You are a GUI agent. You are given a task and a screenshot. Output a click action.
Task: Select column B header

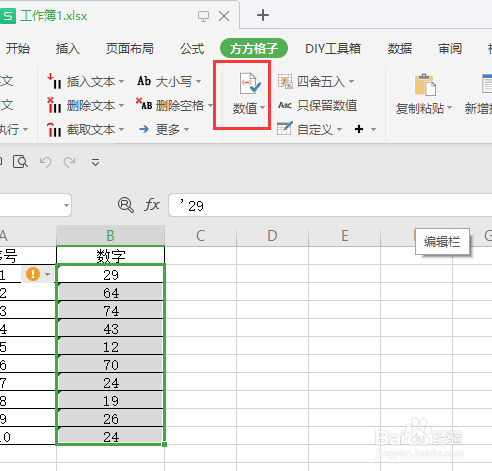110,236
